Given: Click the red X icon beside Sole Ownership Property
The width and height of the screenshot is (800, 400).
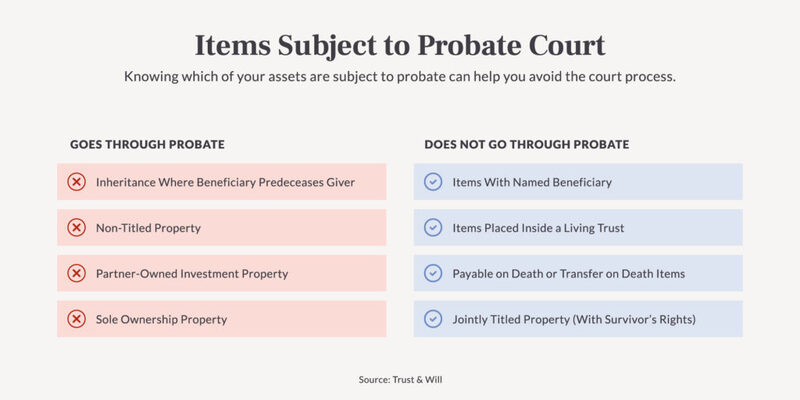Looking at the screenshot, I should pyautogui.click(x=77, y=319).
